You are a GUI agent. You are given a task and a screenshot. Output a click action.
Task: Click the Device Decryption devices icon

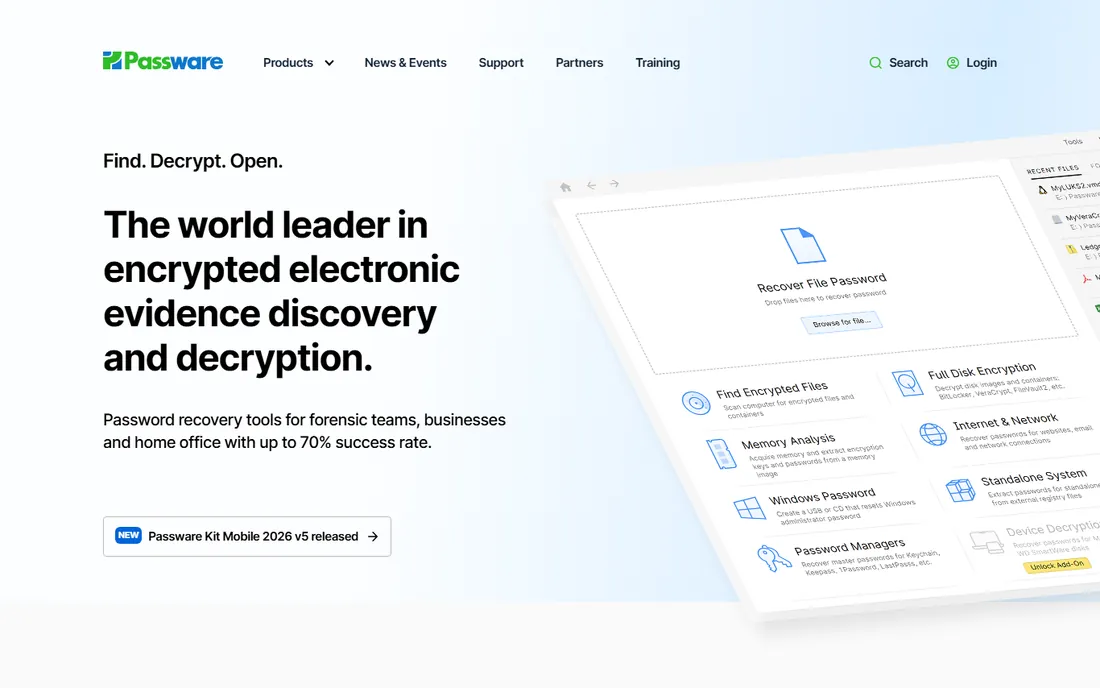[x=987, y=541]
